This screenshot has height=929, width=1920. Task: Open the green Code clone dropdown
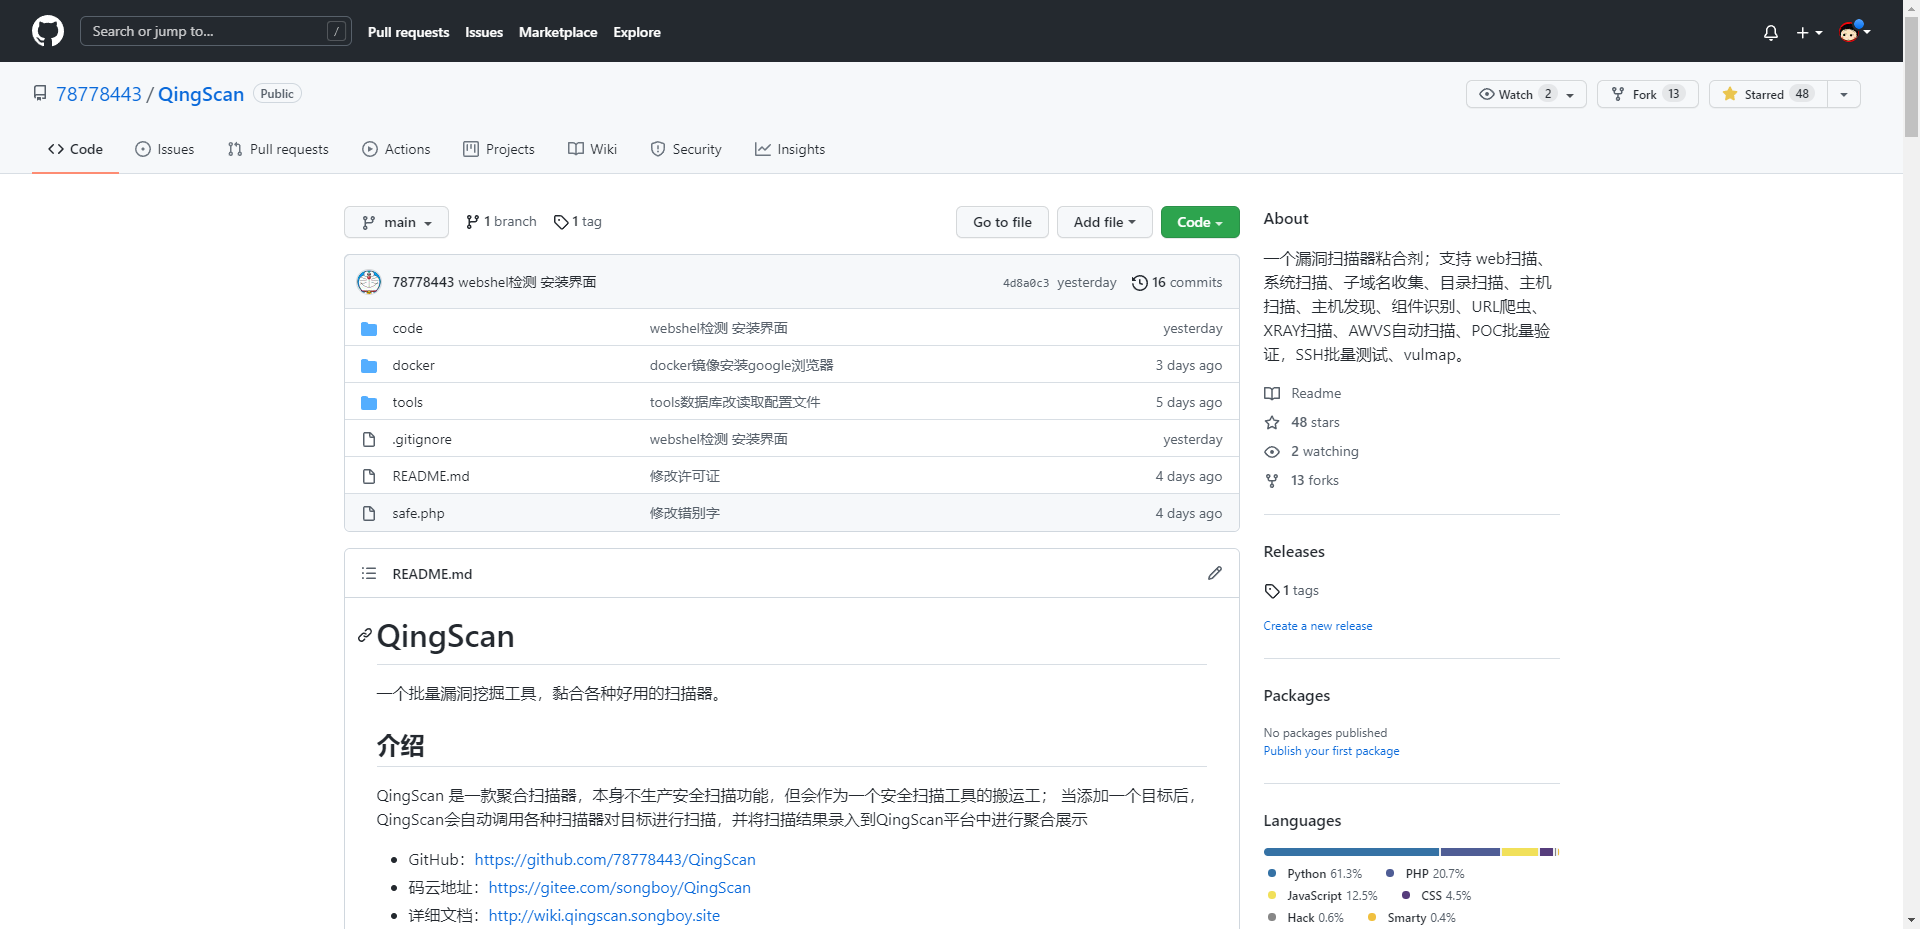tap(1200, 222)
